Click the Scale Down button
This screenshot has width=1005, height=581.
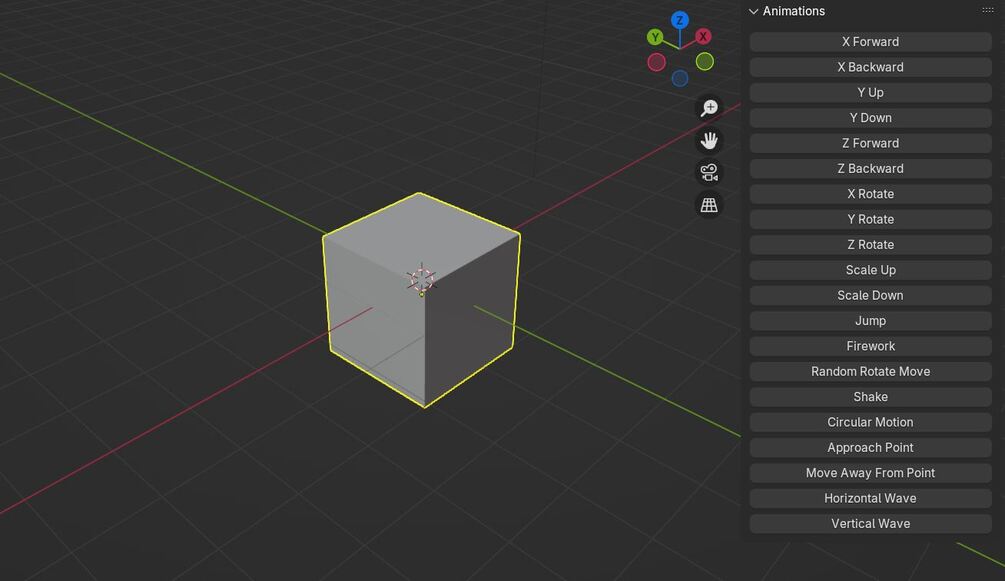click(x=870, y=295)
